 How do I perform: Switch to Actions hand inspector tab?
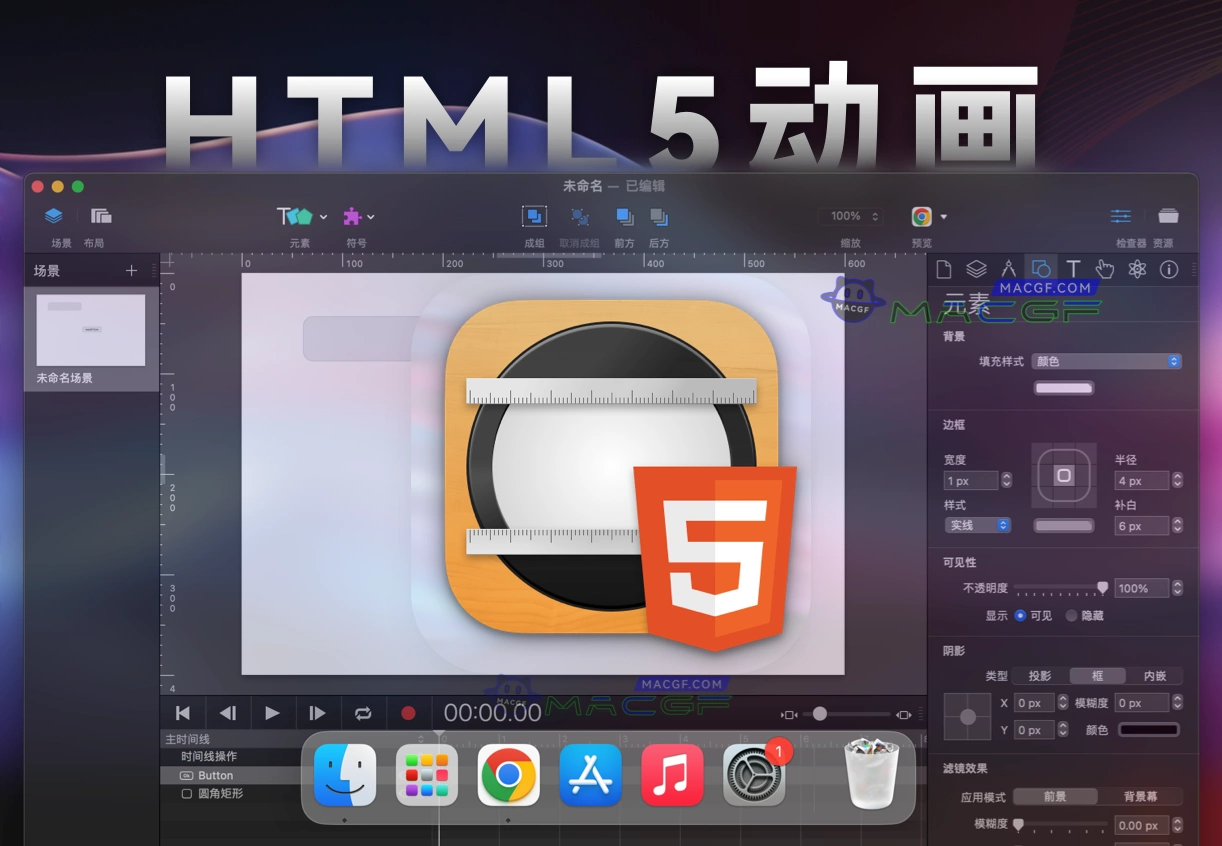tap(1104, 269)
